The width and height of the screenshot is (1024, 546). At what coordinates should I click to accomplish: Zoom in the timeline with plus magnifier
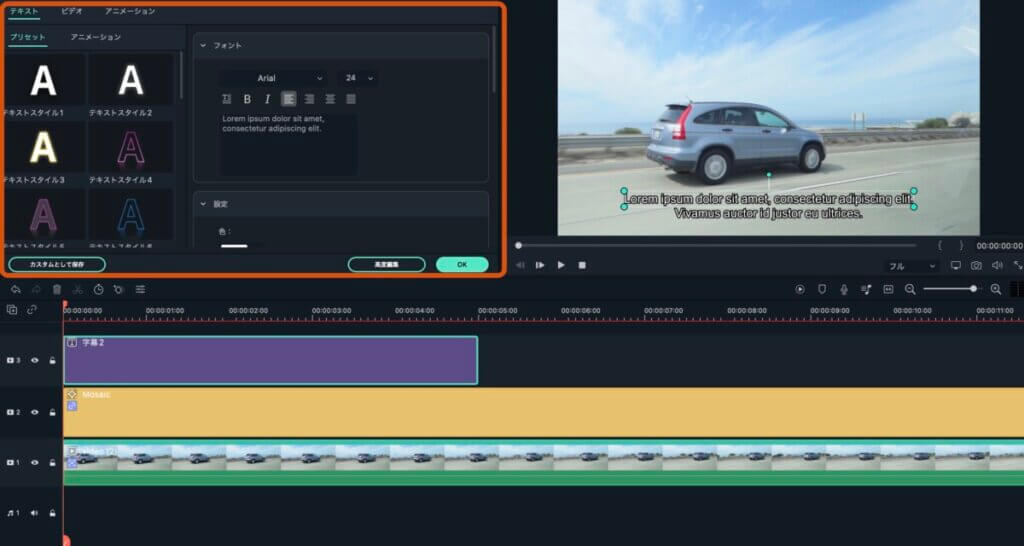996,289
